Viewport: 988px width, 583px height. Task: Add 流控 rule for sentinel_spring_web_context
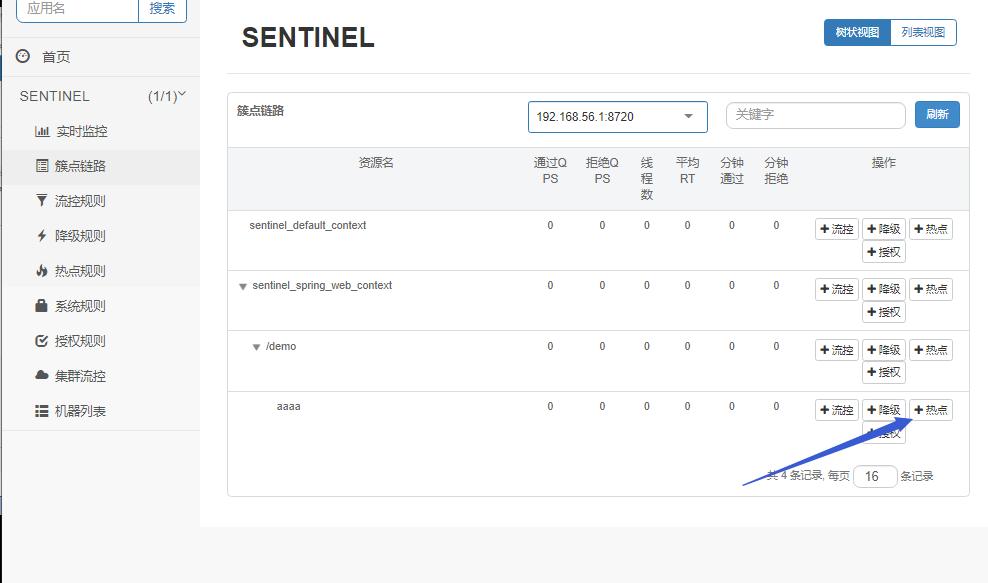pos(837,289)
